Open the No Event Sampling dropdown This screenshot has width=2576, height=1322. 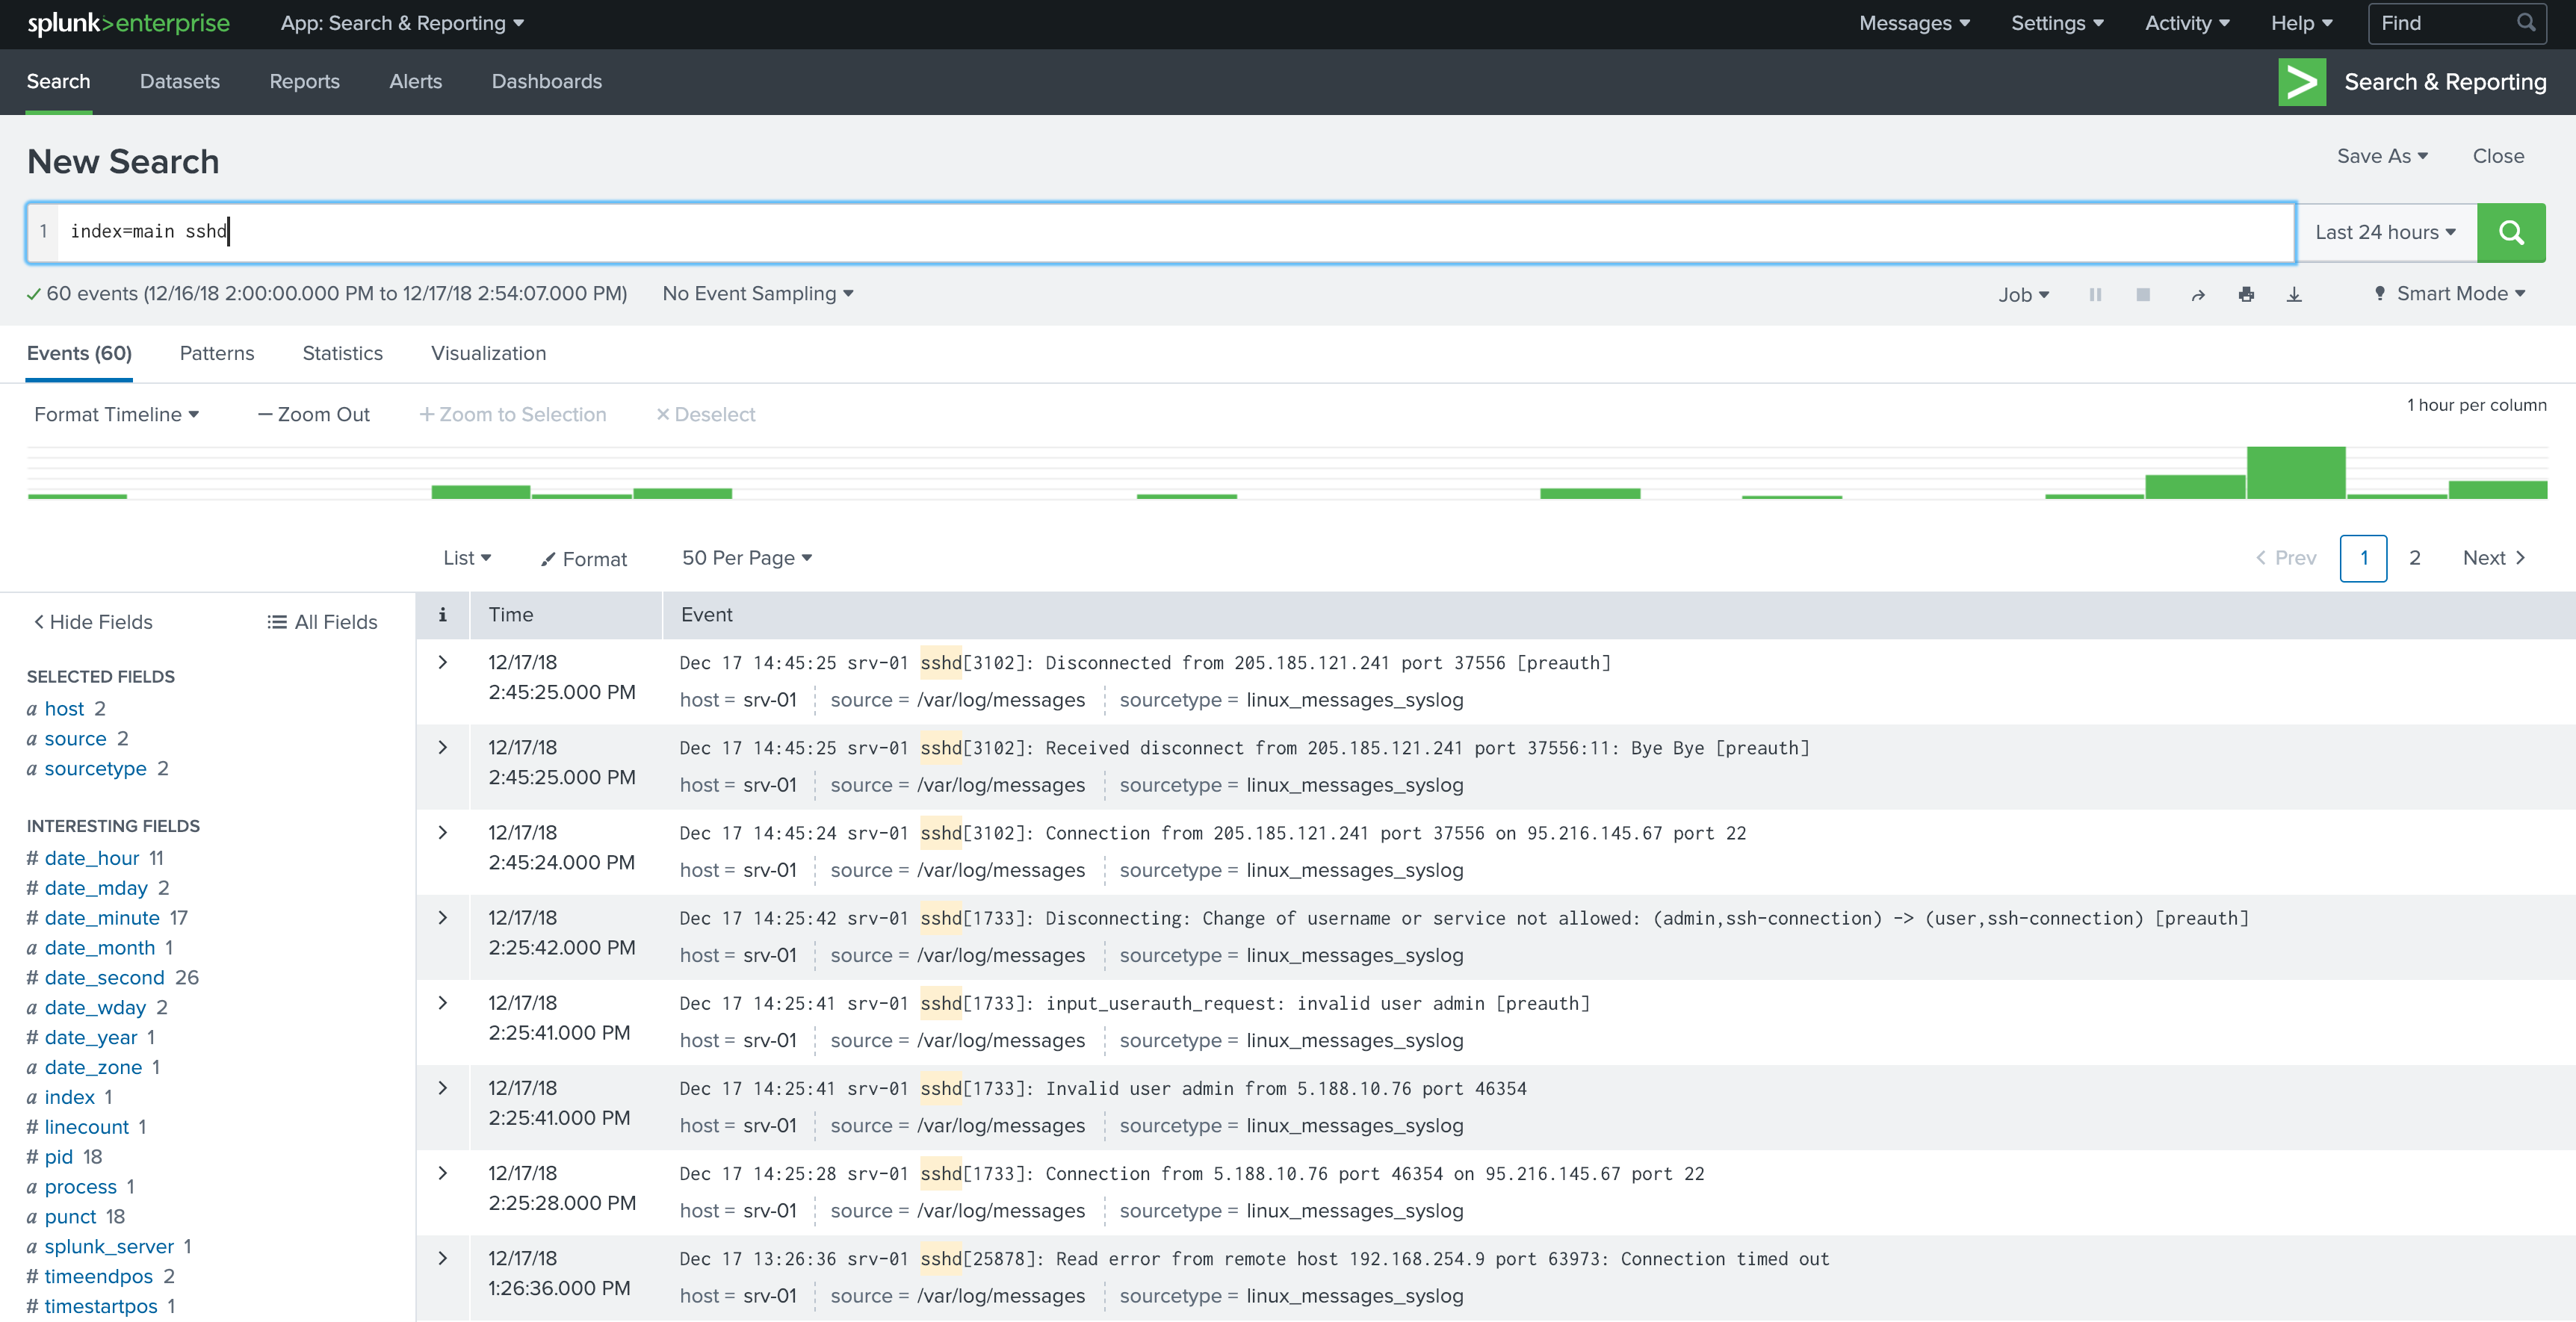pos(757,294)
